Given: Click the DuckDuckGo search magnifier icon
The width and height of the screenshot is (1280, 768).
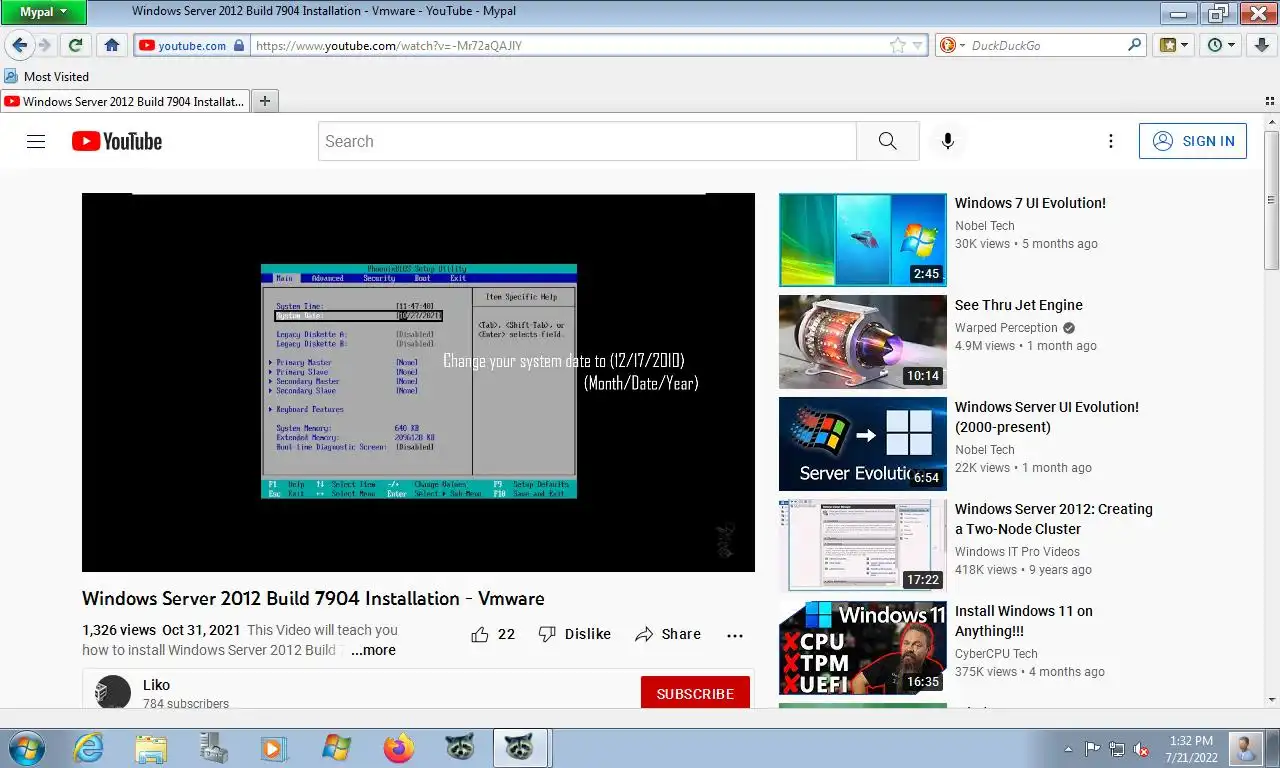Looking at the screenshot, I should coord(1135,45).
